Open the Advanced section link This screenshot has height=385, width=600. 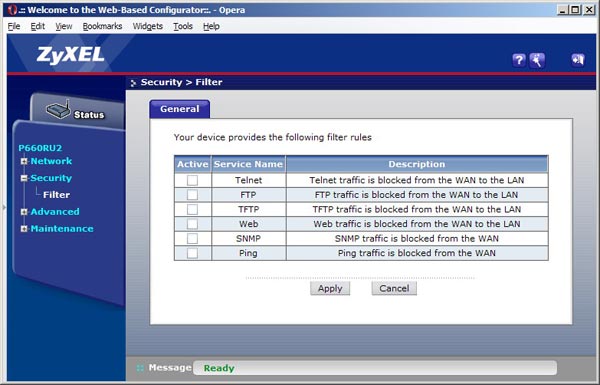pos(55,212)
